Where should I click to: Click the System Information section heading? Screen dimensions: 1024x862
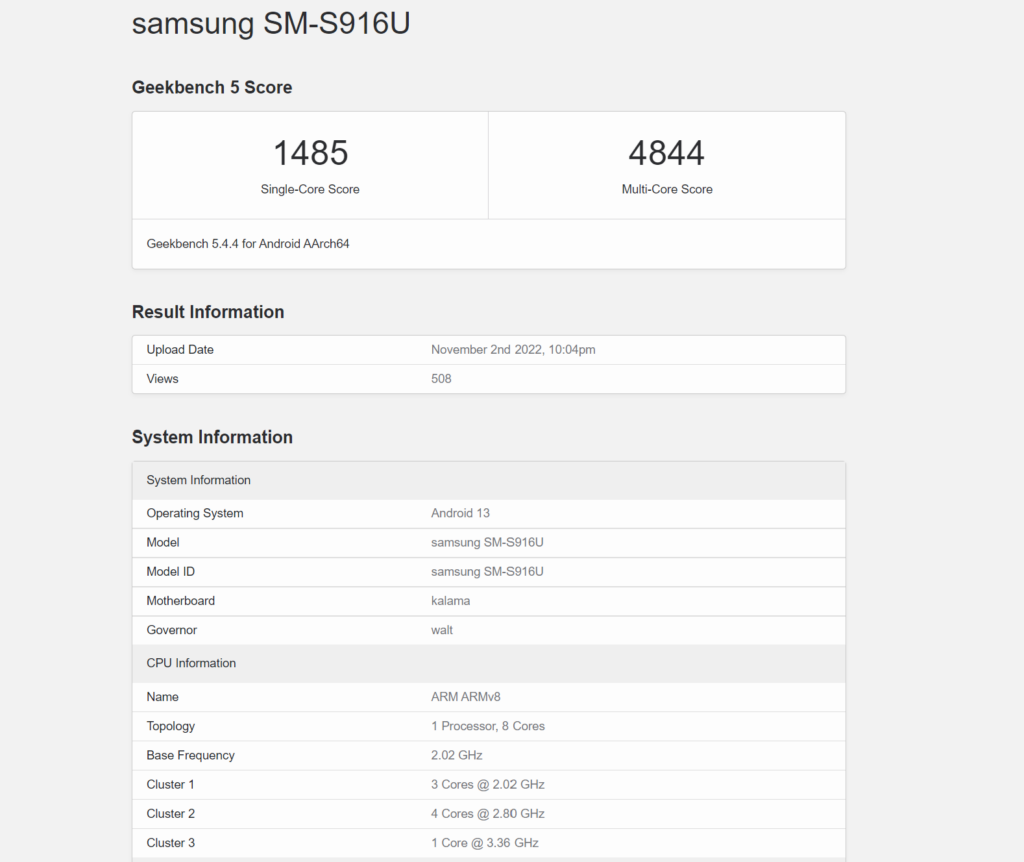(212, 437)
